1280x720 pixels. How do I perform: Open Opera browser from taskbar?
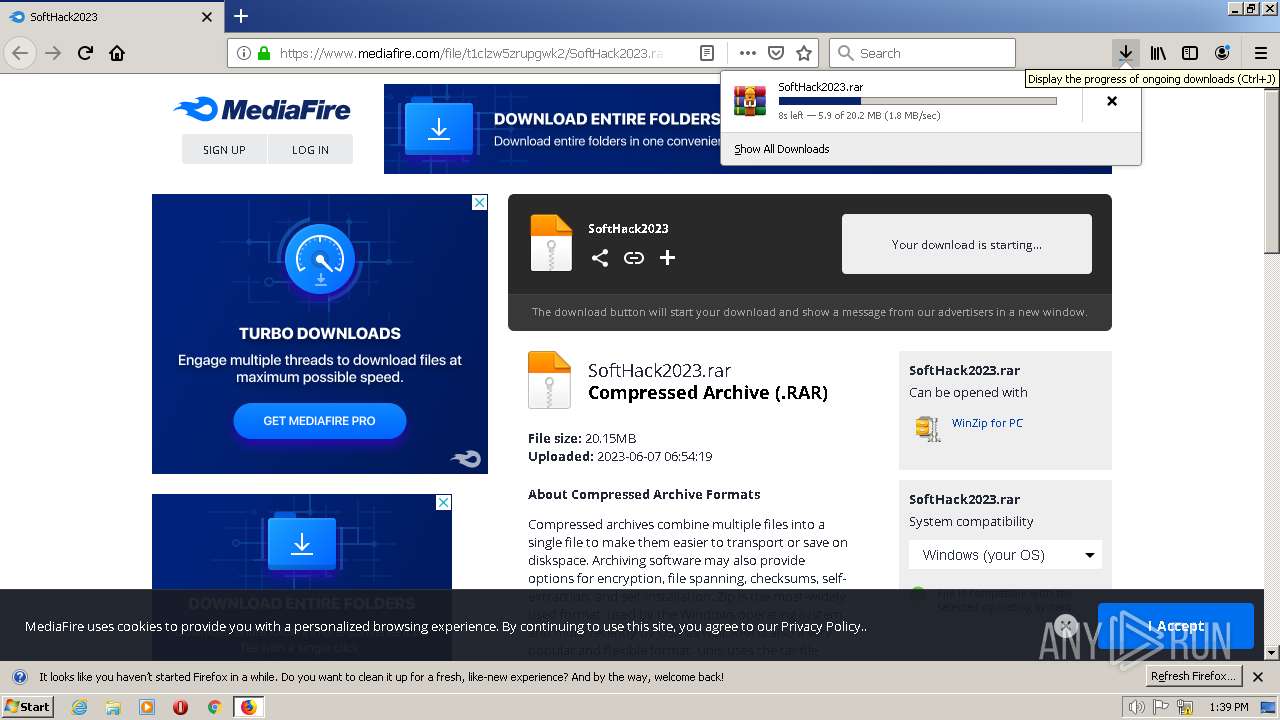[x=180, y=707]
